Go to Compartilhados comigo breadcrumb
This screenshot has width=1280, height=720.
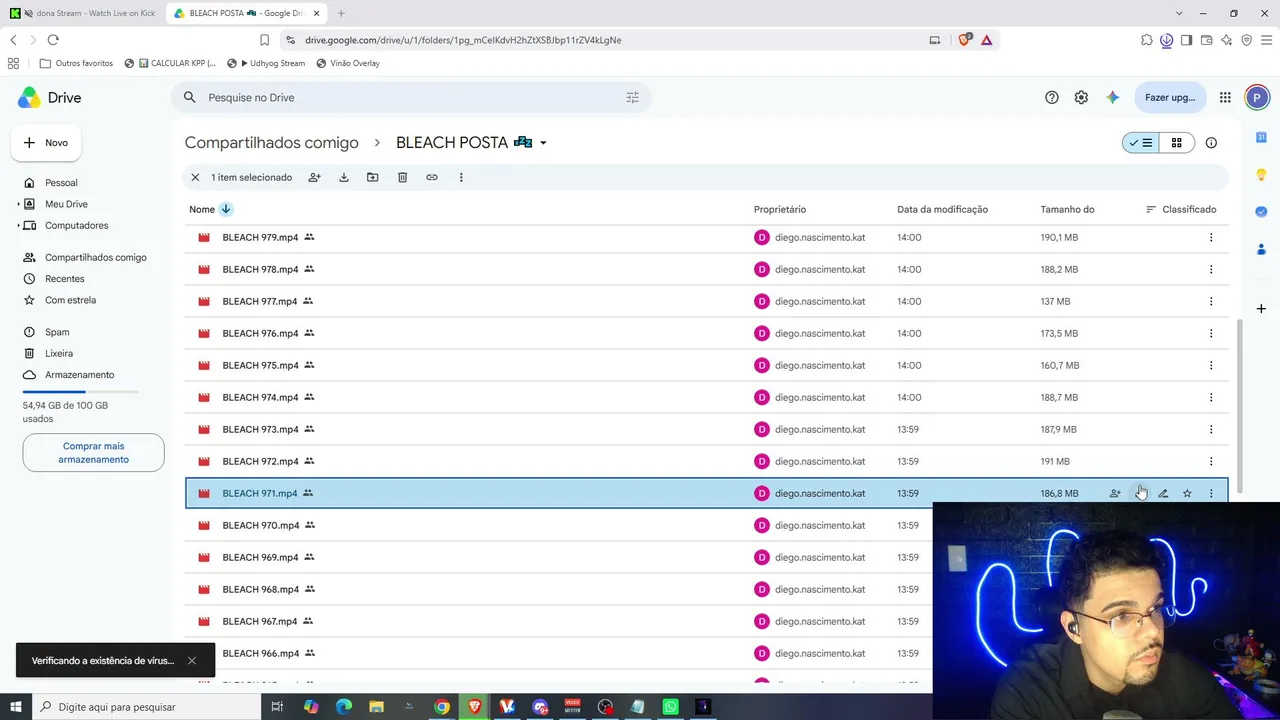point(271,143)
